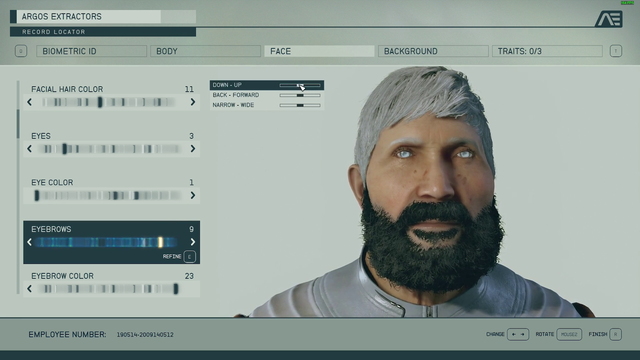Click the Record Locator bar
Viewport: 640px width, 360px height.
click(103, 32)
